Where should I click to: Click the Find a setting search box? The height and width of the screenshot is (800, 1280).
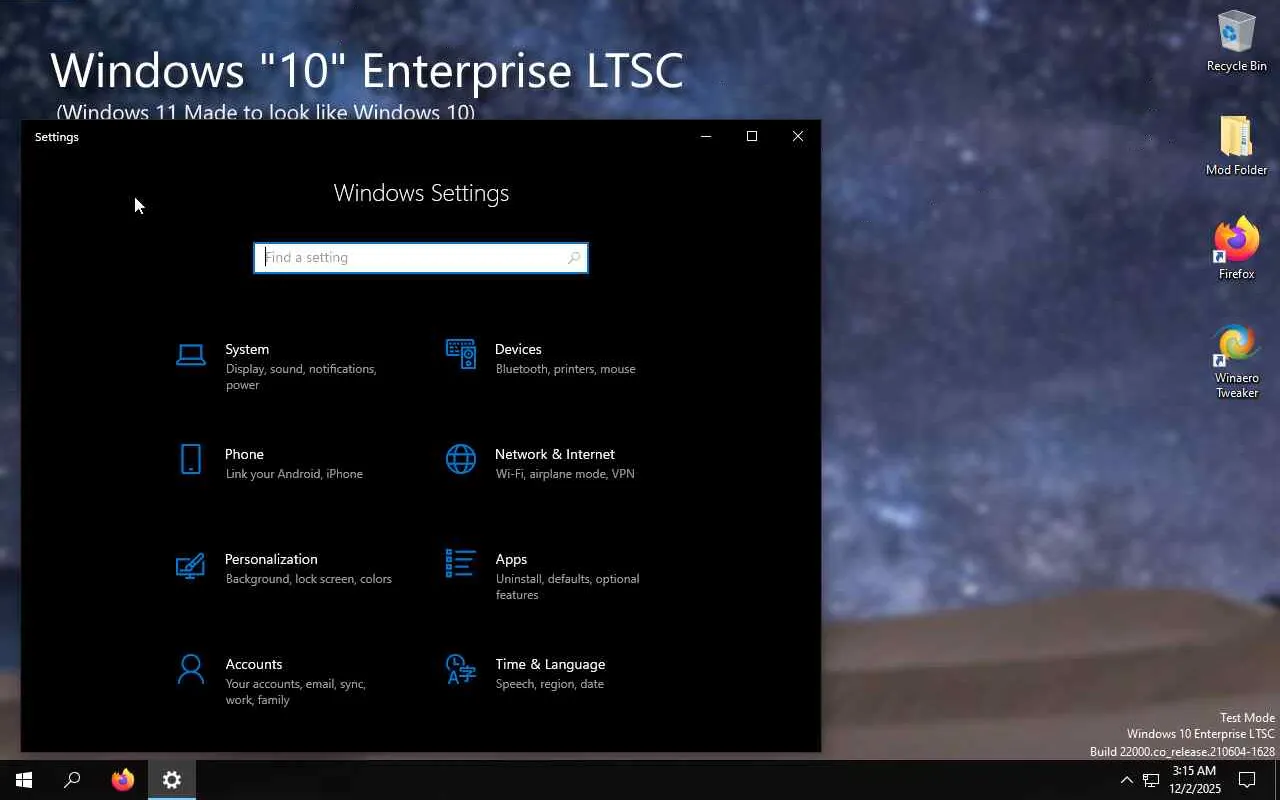coord(421,258)
